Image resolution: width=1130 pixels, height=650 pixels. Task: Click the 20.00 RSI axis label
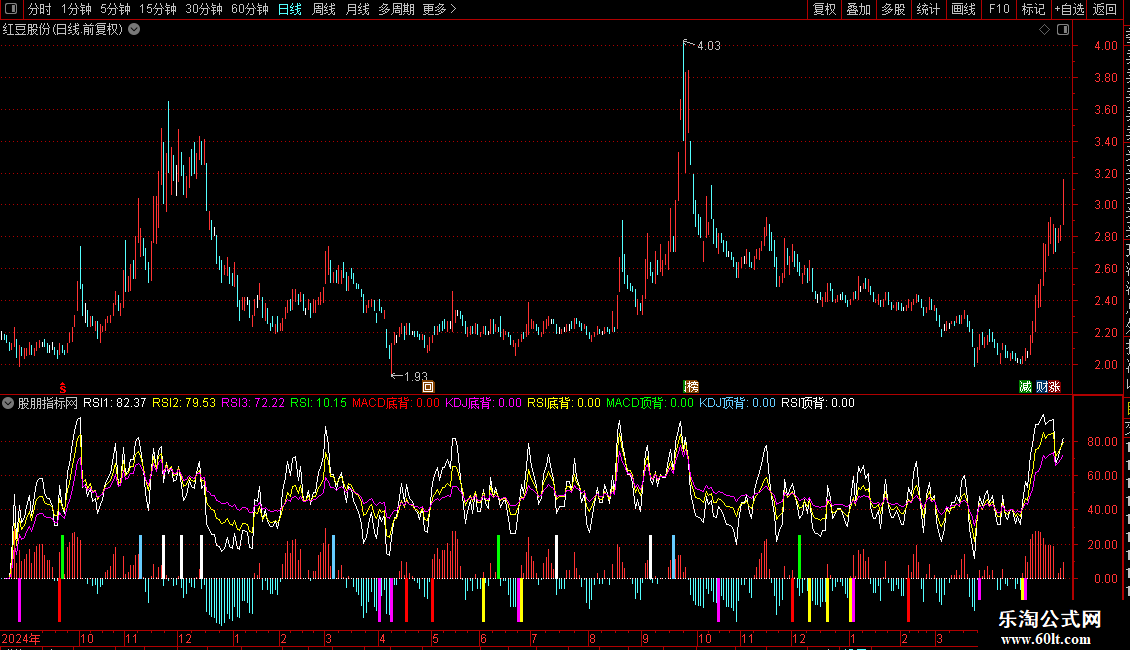point(1103,545)
